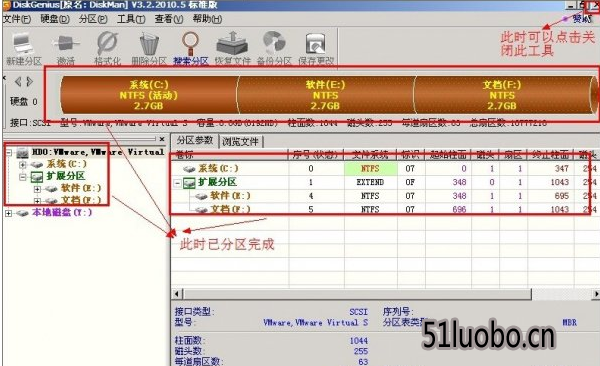Click the 删除分区 delete partition icon
The image size is (600, 366).
point(149,49)
